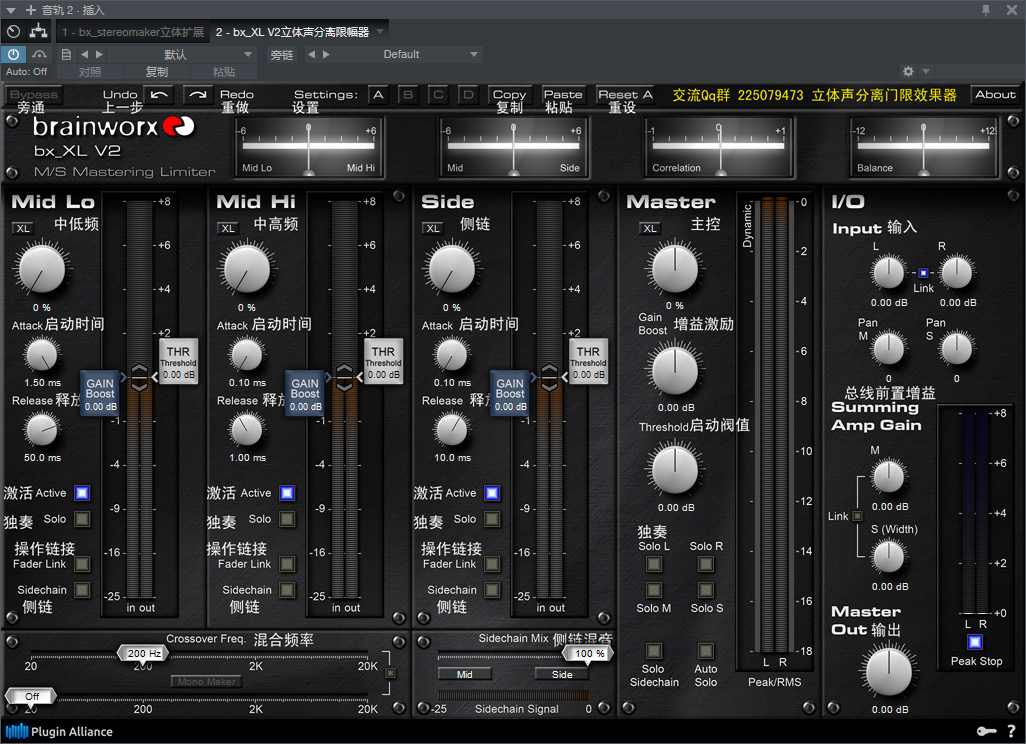Click the automation mode icon next to power
Screen dimensions: 1026x744
point(39,54)
